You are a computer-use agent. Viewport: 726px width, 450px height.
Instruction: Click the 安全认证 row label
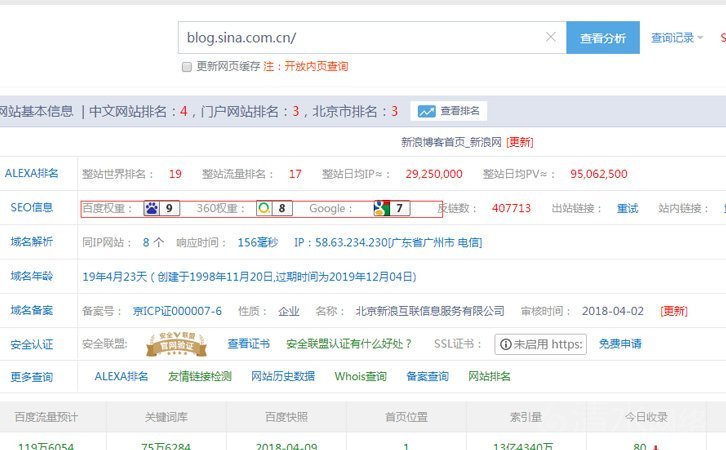(x=31, y=344)
